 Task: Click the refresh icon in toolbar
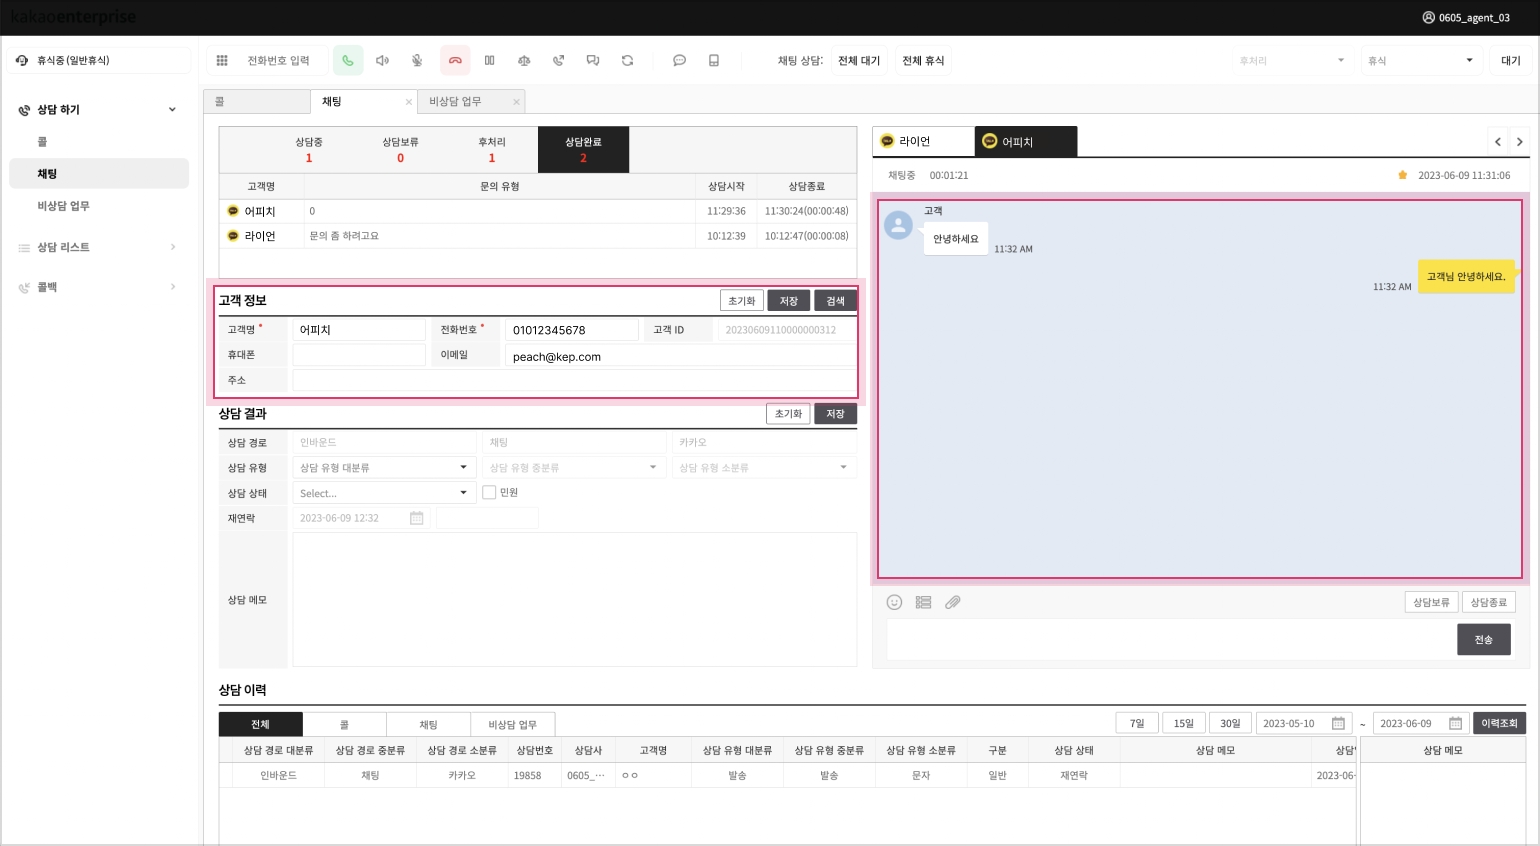pyautogui.click(x=627, y=61)
